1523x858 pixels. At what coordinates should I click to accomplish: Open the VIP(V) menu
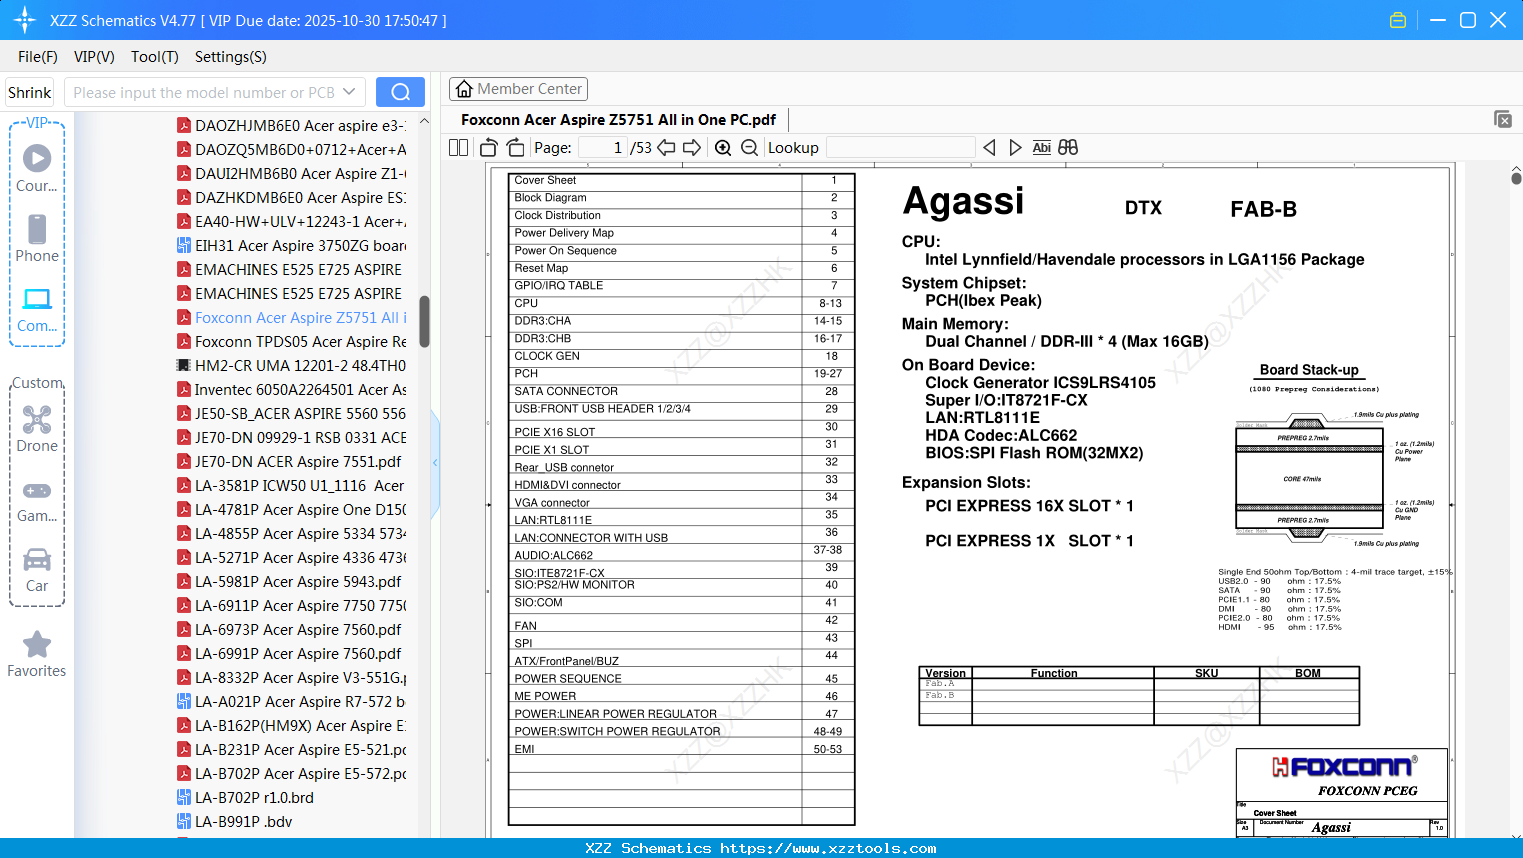[x=94, y=57]
